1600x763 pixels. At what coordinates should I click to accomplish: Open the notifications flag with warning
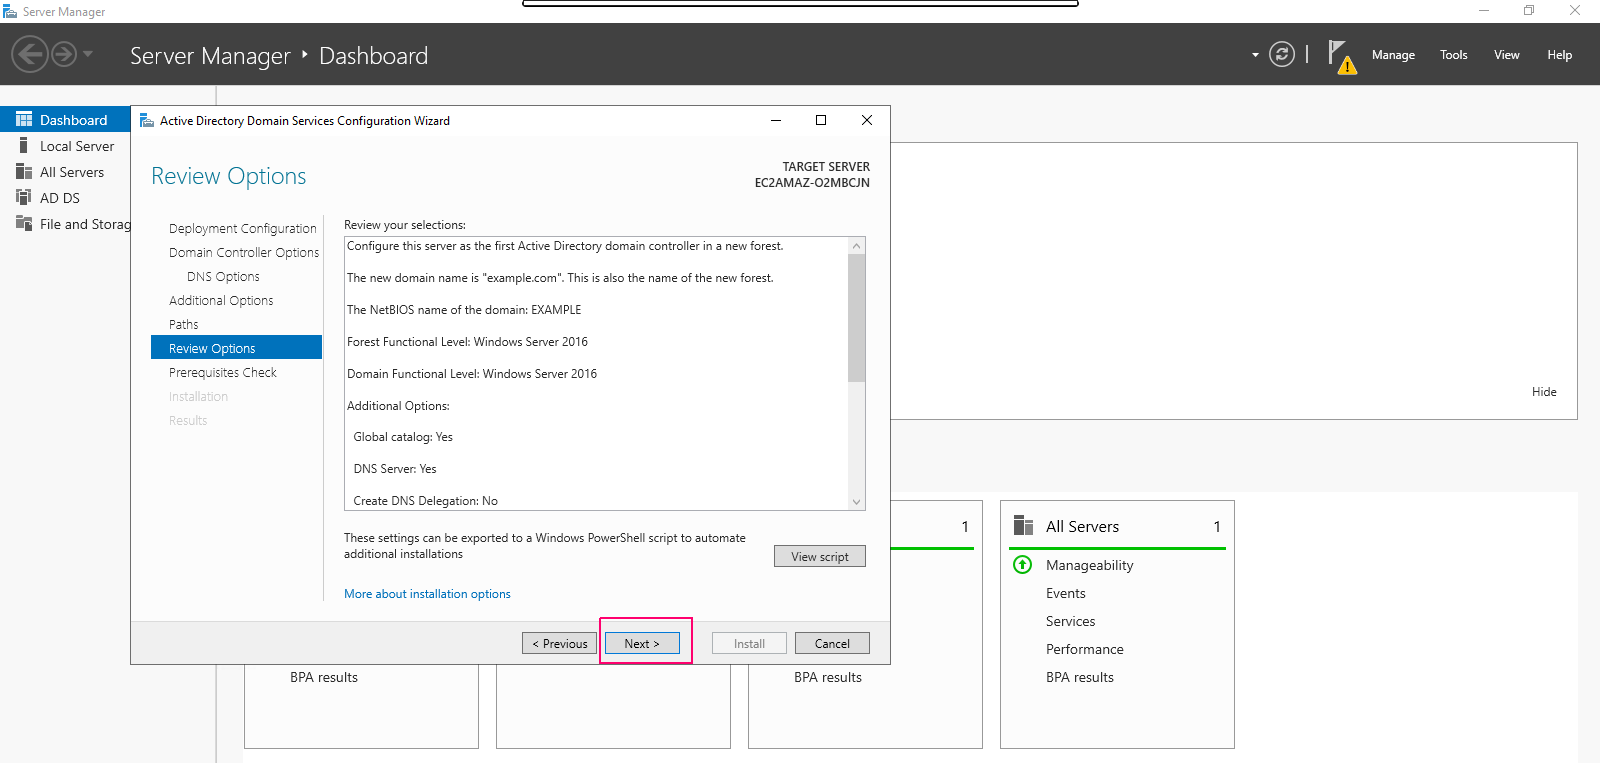coord(1341,56)
